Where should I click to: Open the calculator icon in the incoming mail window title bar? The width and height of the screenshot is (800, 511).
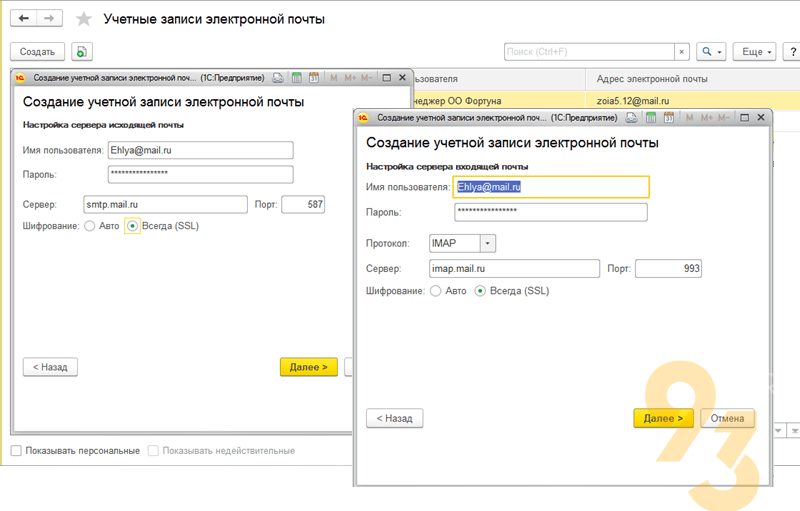(x=651, y=118)
